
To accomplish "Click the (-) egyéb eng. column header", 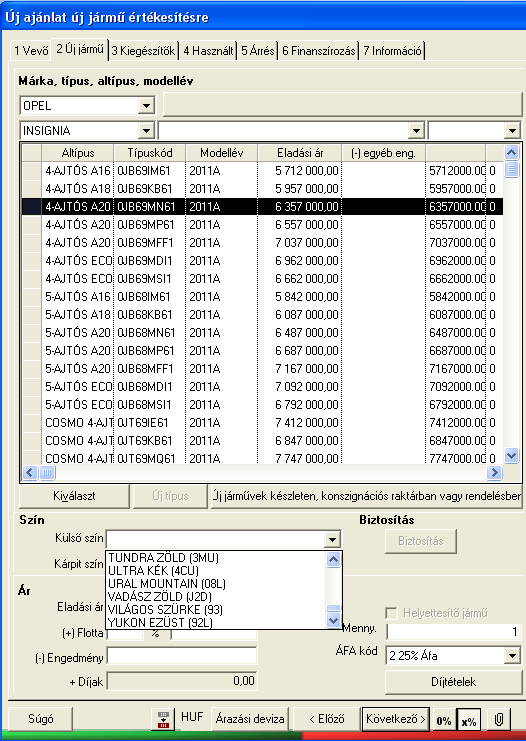I will pos(383,153).
